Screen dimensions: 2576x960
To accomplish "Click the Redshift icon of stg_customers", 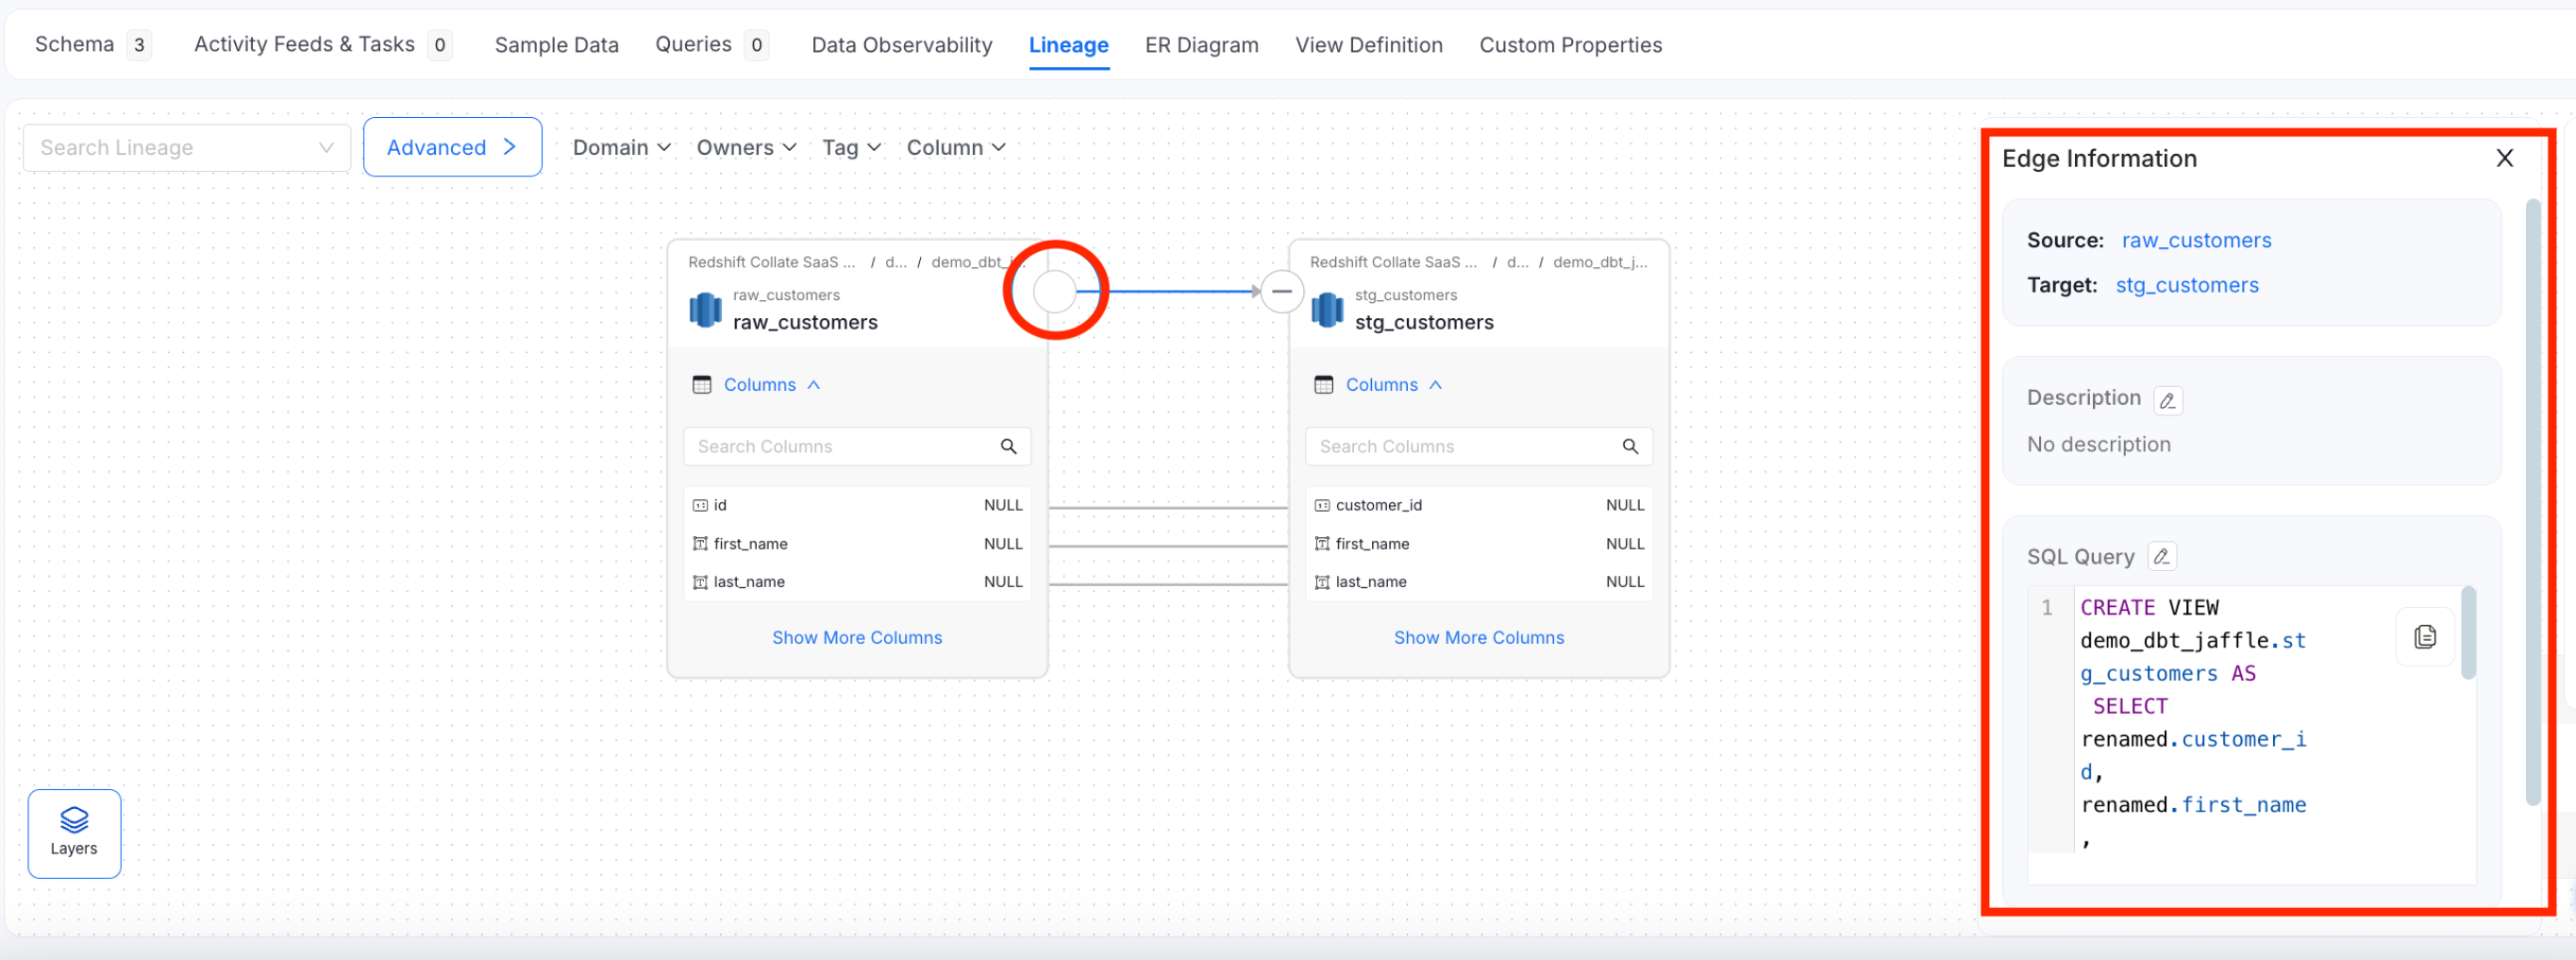I will (1327, 310).
